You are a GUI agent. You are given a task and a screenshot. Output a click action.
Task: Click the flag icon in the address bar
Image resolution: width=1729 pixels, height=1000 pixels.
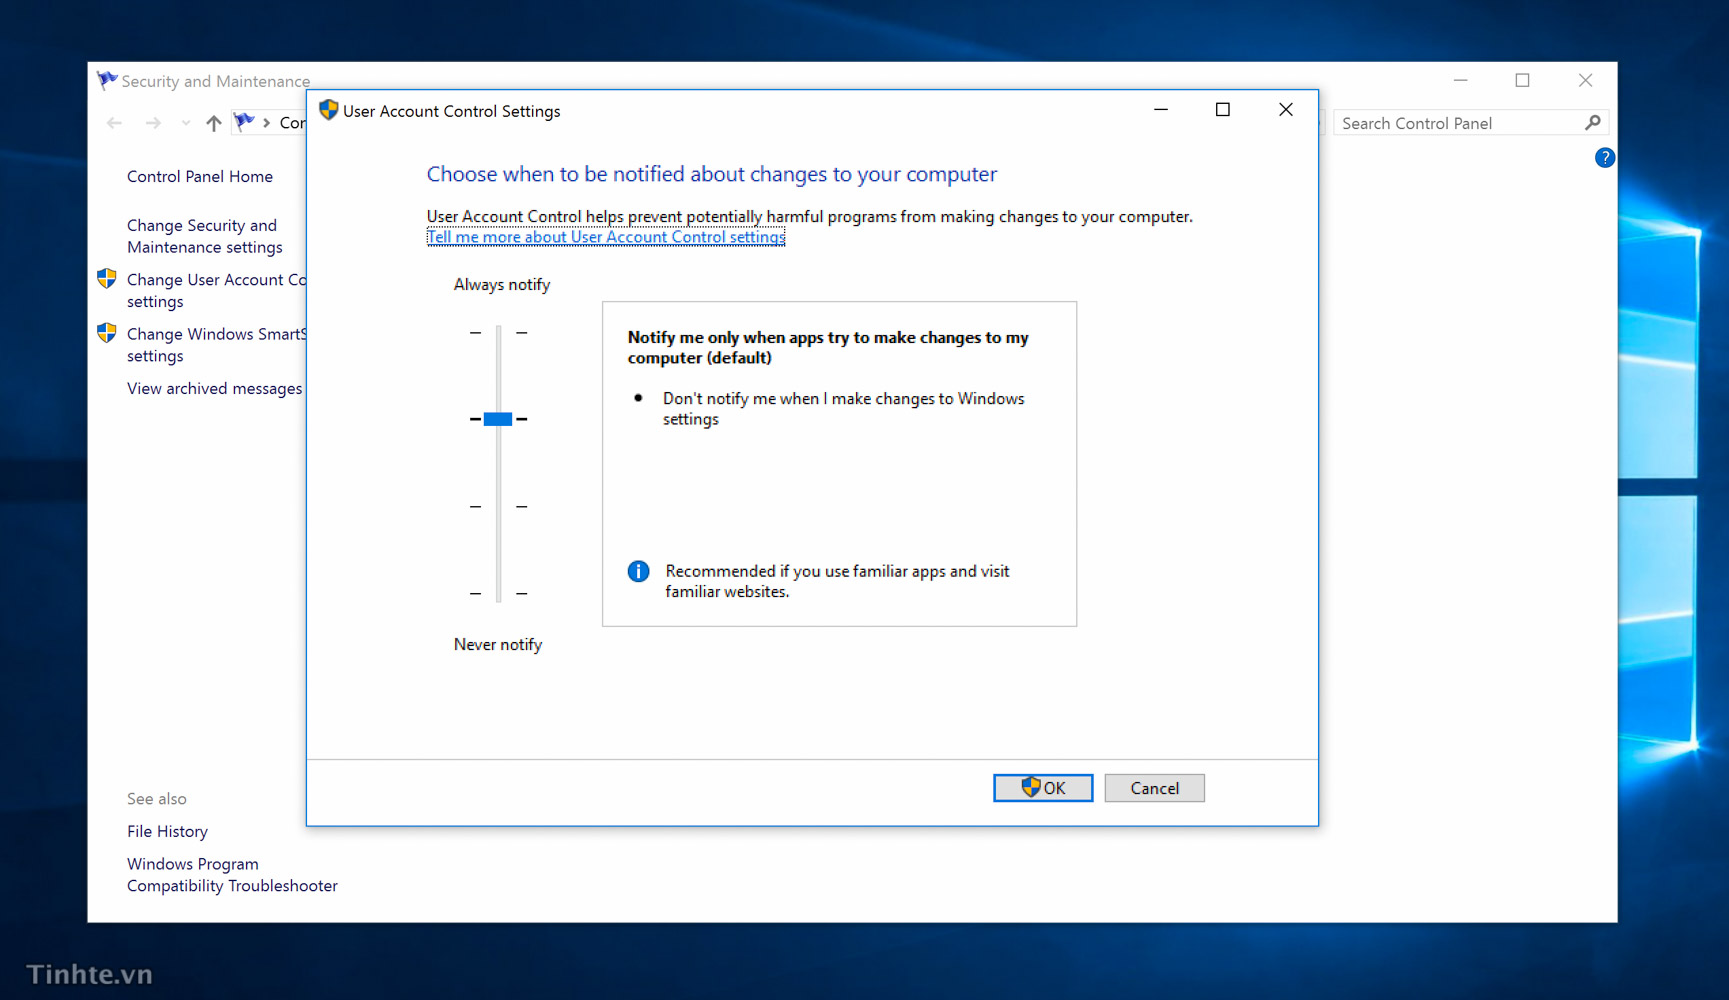coord(244,122)
